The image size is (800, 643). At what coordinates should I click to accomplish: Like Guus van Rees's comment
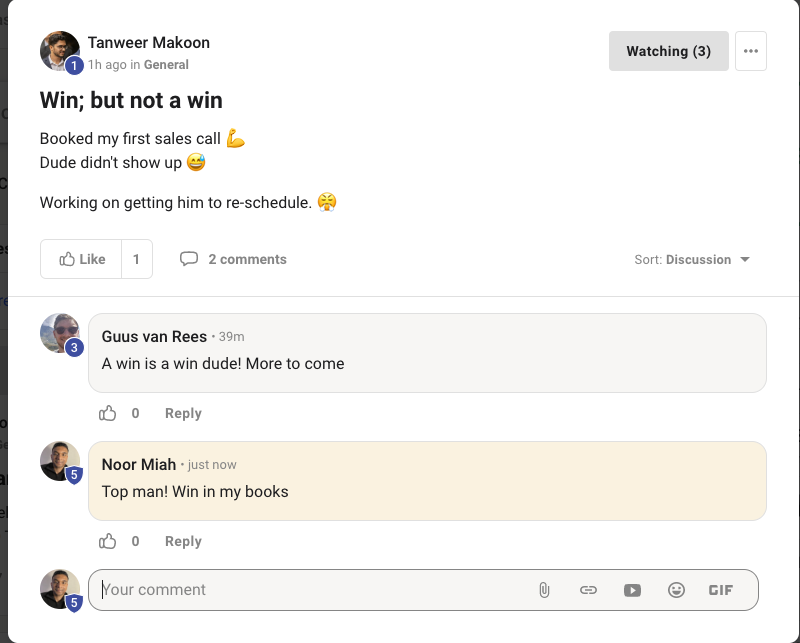click(x=108, y=413)
